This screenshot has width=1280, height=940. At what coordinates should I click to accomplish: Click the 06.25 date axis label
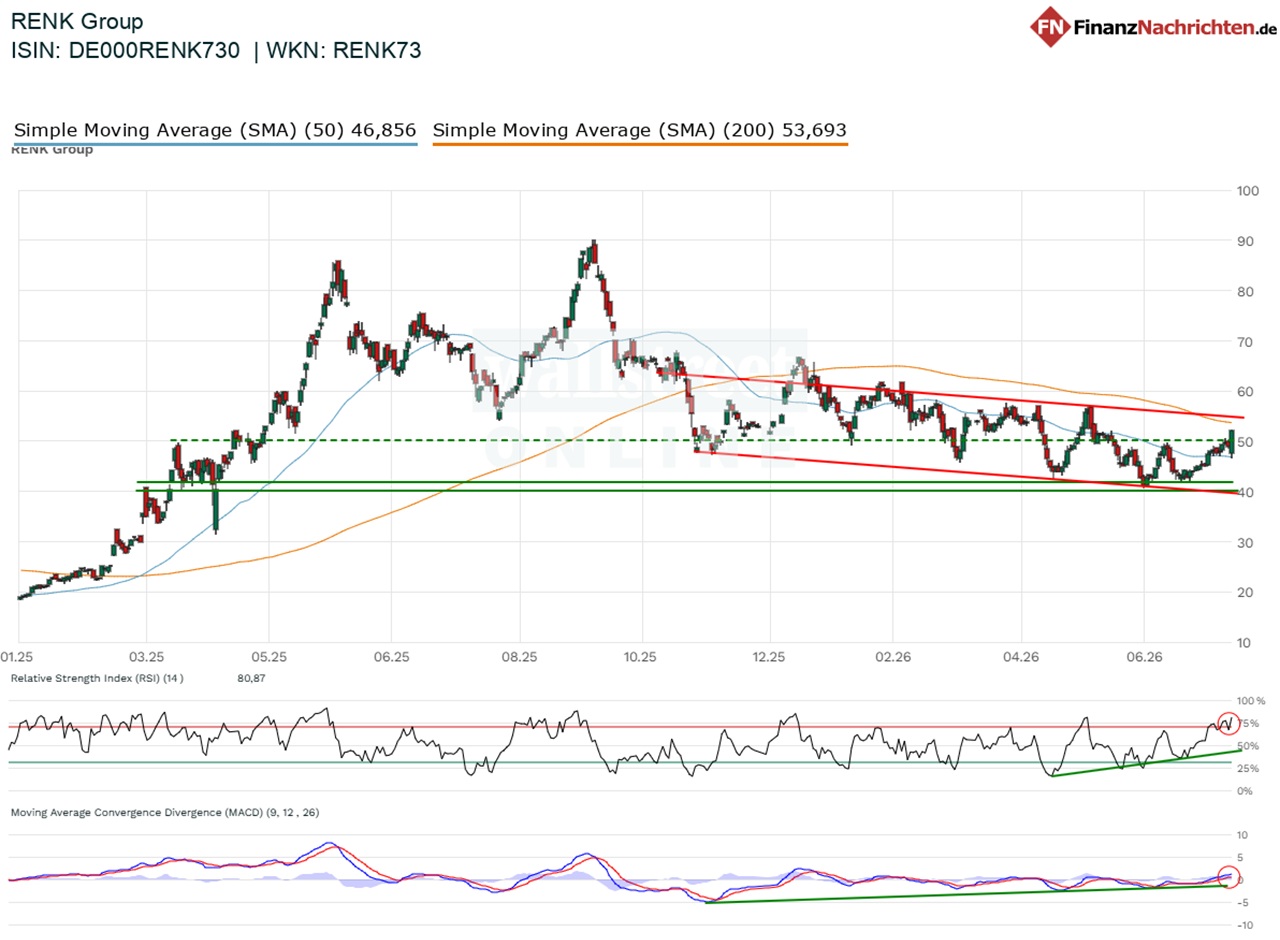tap(391, 657)
